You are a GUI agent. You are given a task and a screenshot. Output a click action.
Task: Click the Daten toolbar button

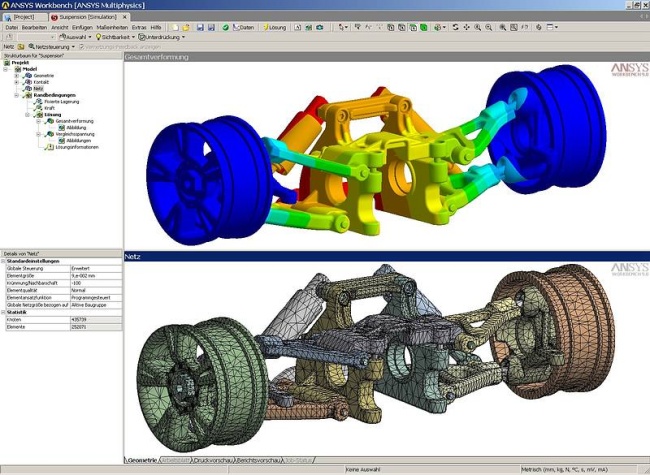243,27
